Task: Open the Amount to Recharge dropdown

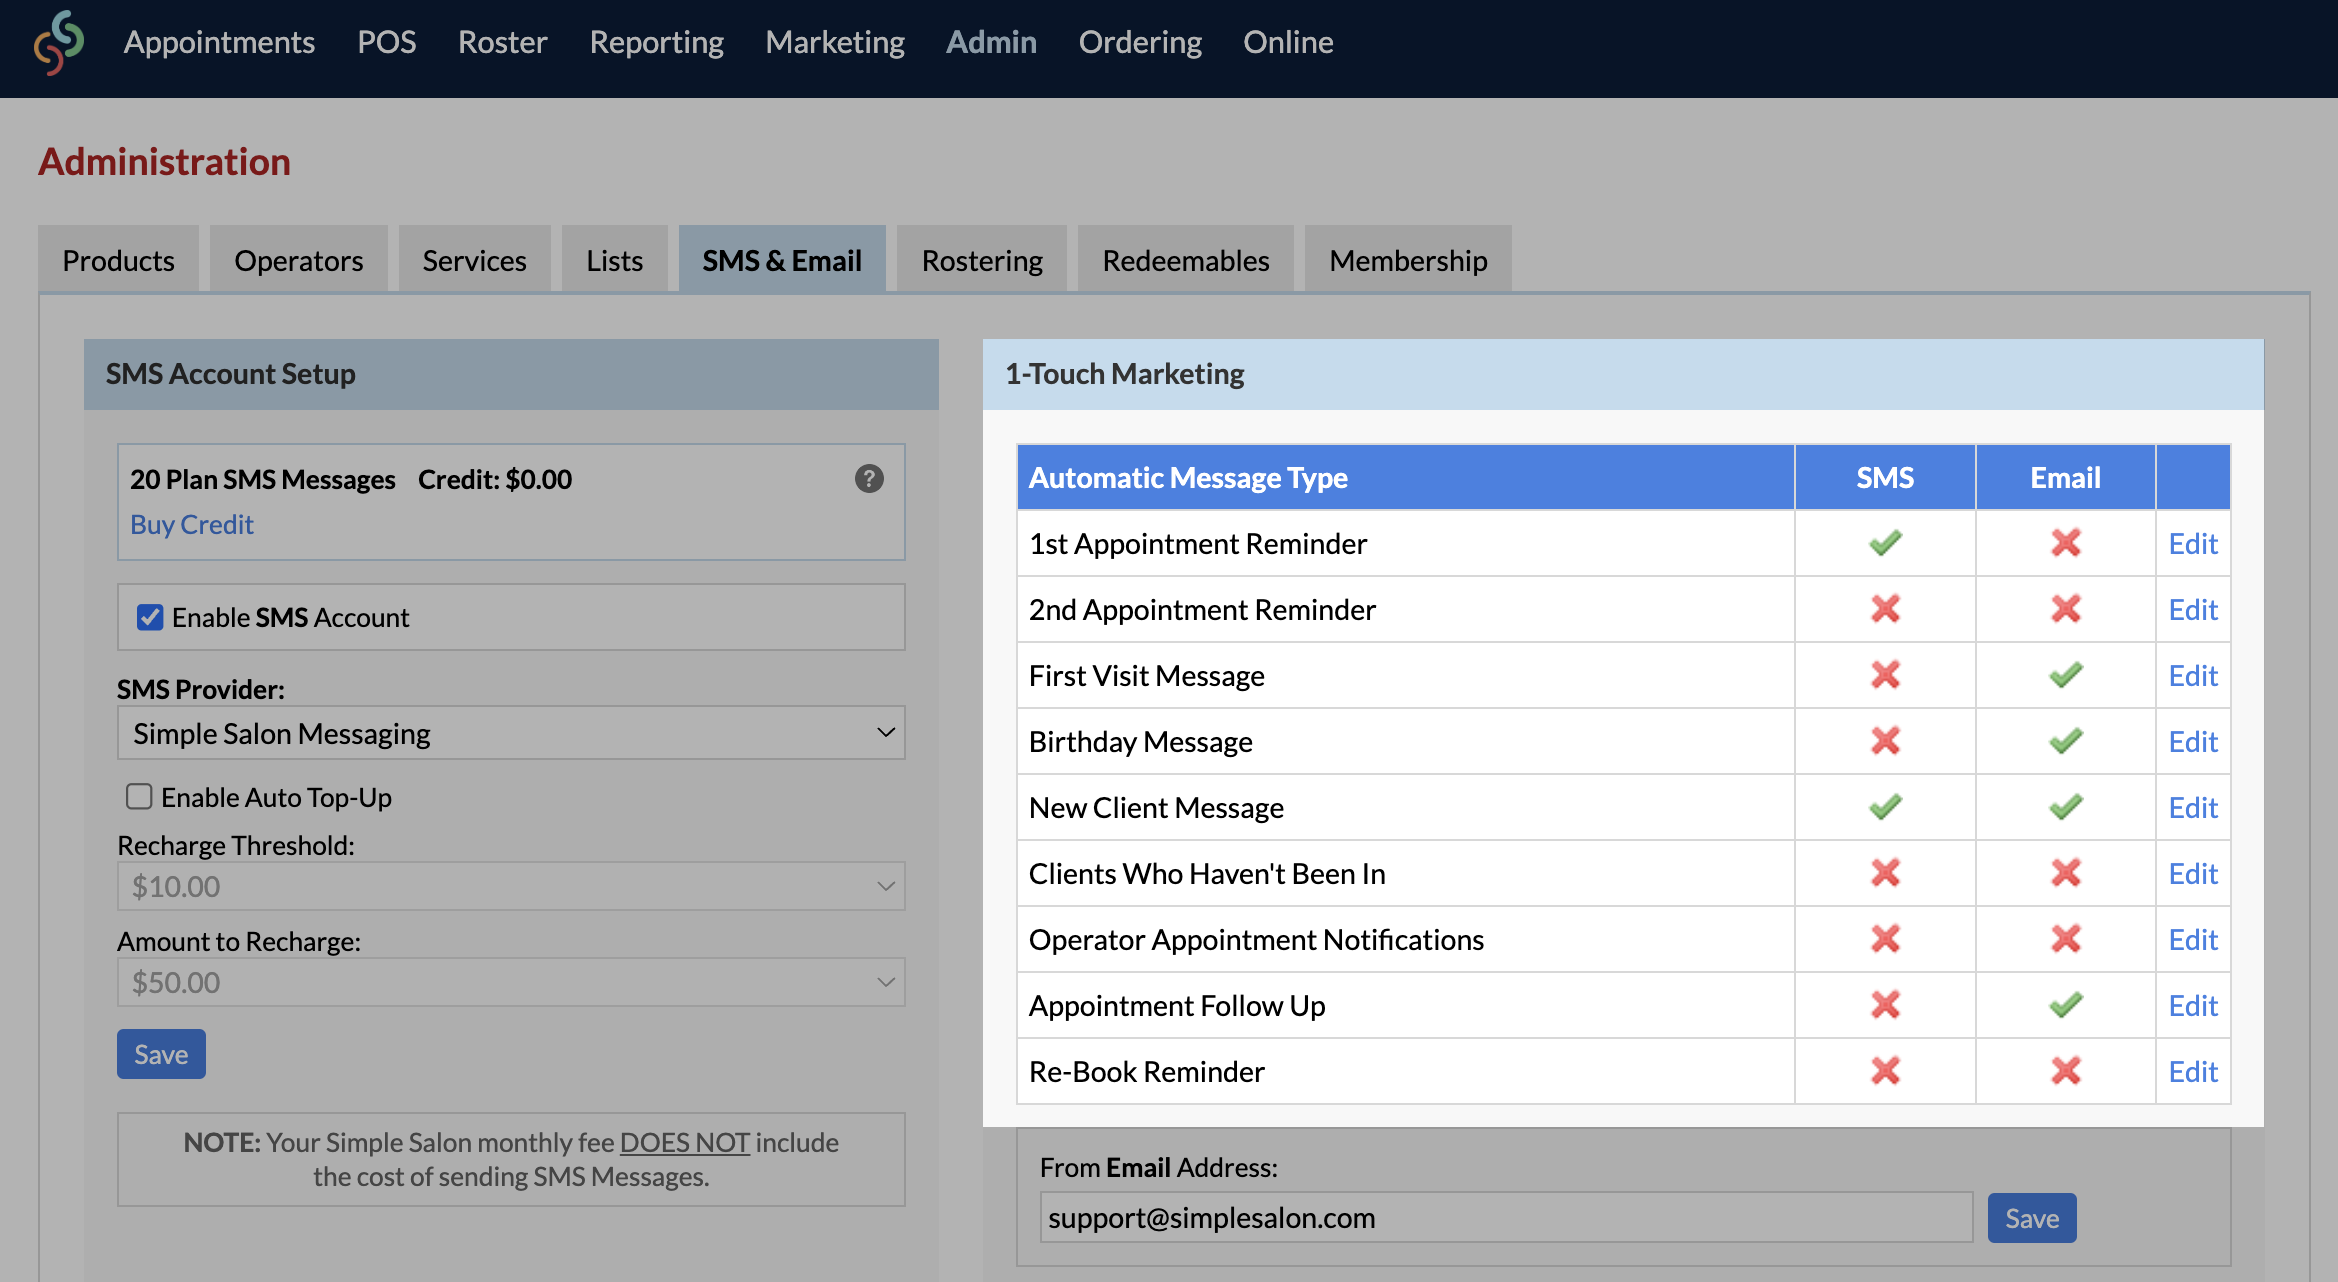Action: click(x=511, y=981)
